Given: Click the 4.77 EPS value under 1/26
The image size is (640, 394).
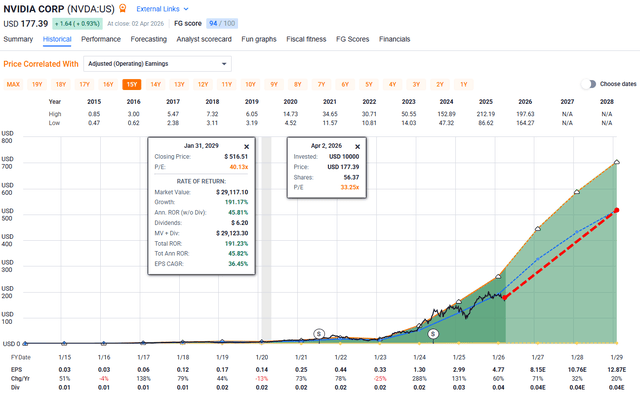Looking at the screenshot, I should pos(498,370).
